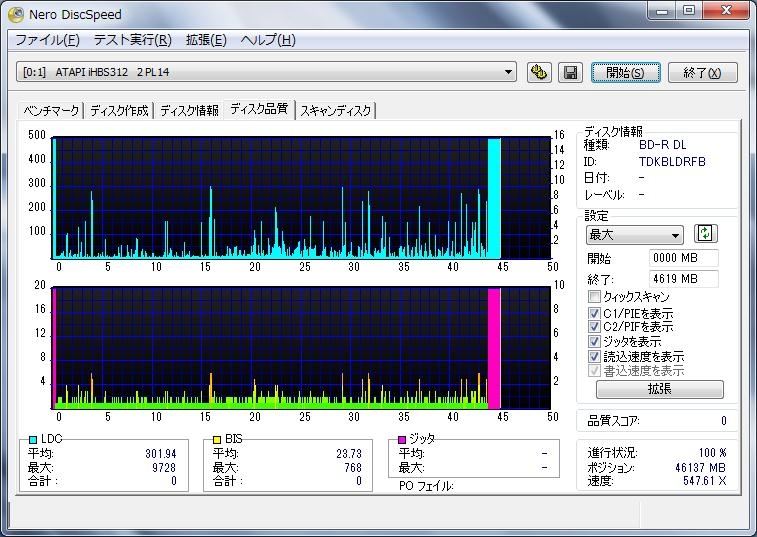
Task: Switch to the ベンチマーク tab
Action: click(51, 111)
